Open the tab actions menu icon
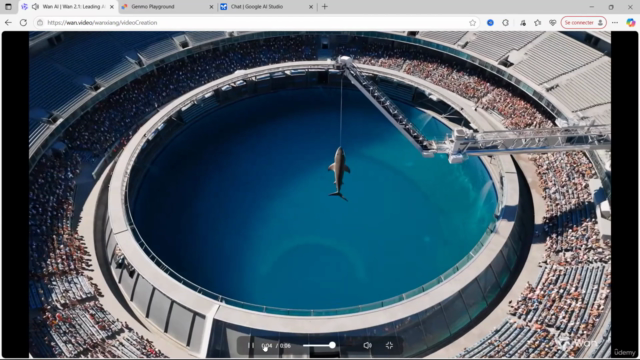This screenshot has height=360, width=640. pos(8,7)
